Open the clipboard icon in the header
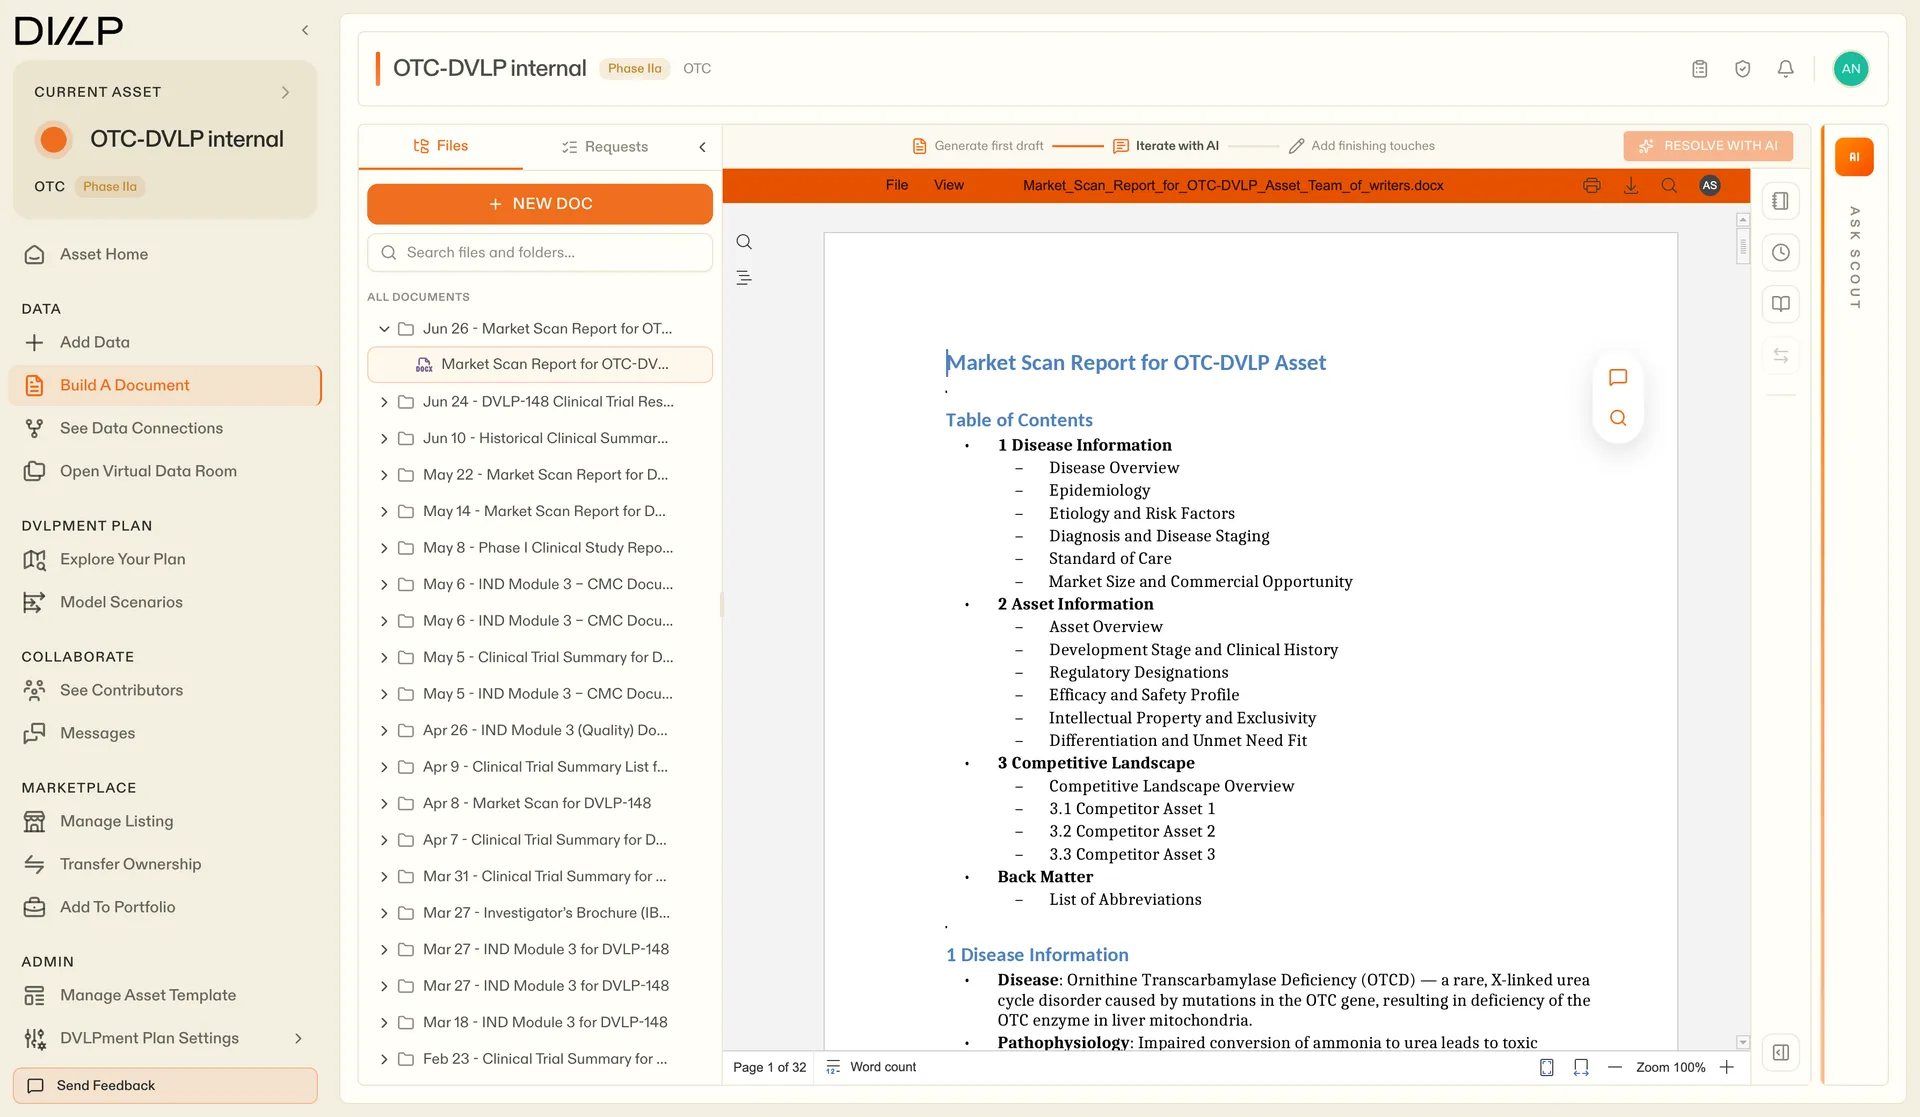 (x=1699, y=69)
